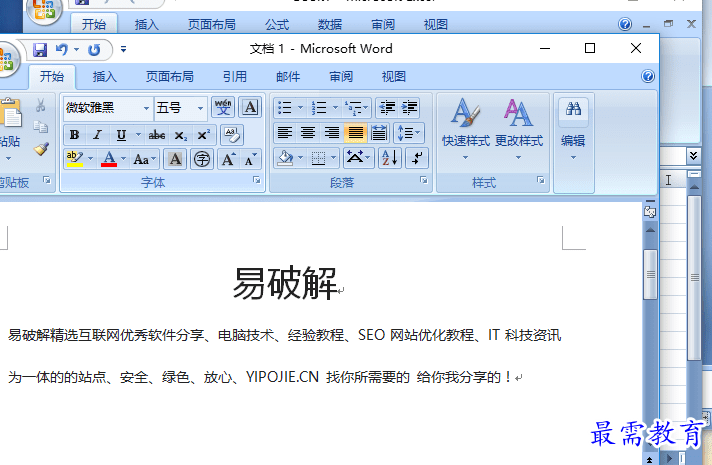
Task: Open the font size dropdown 五号
Action: click(200, 108)
